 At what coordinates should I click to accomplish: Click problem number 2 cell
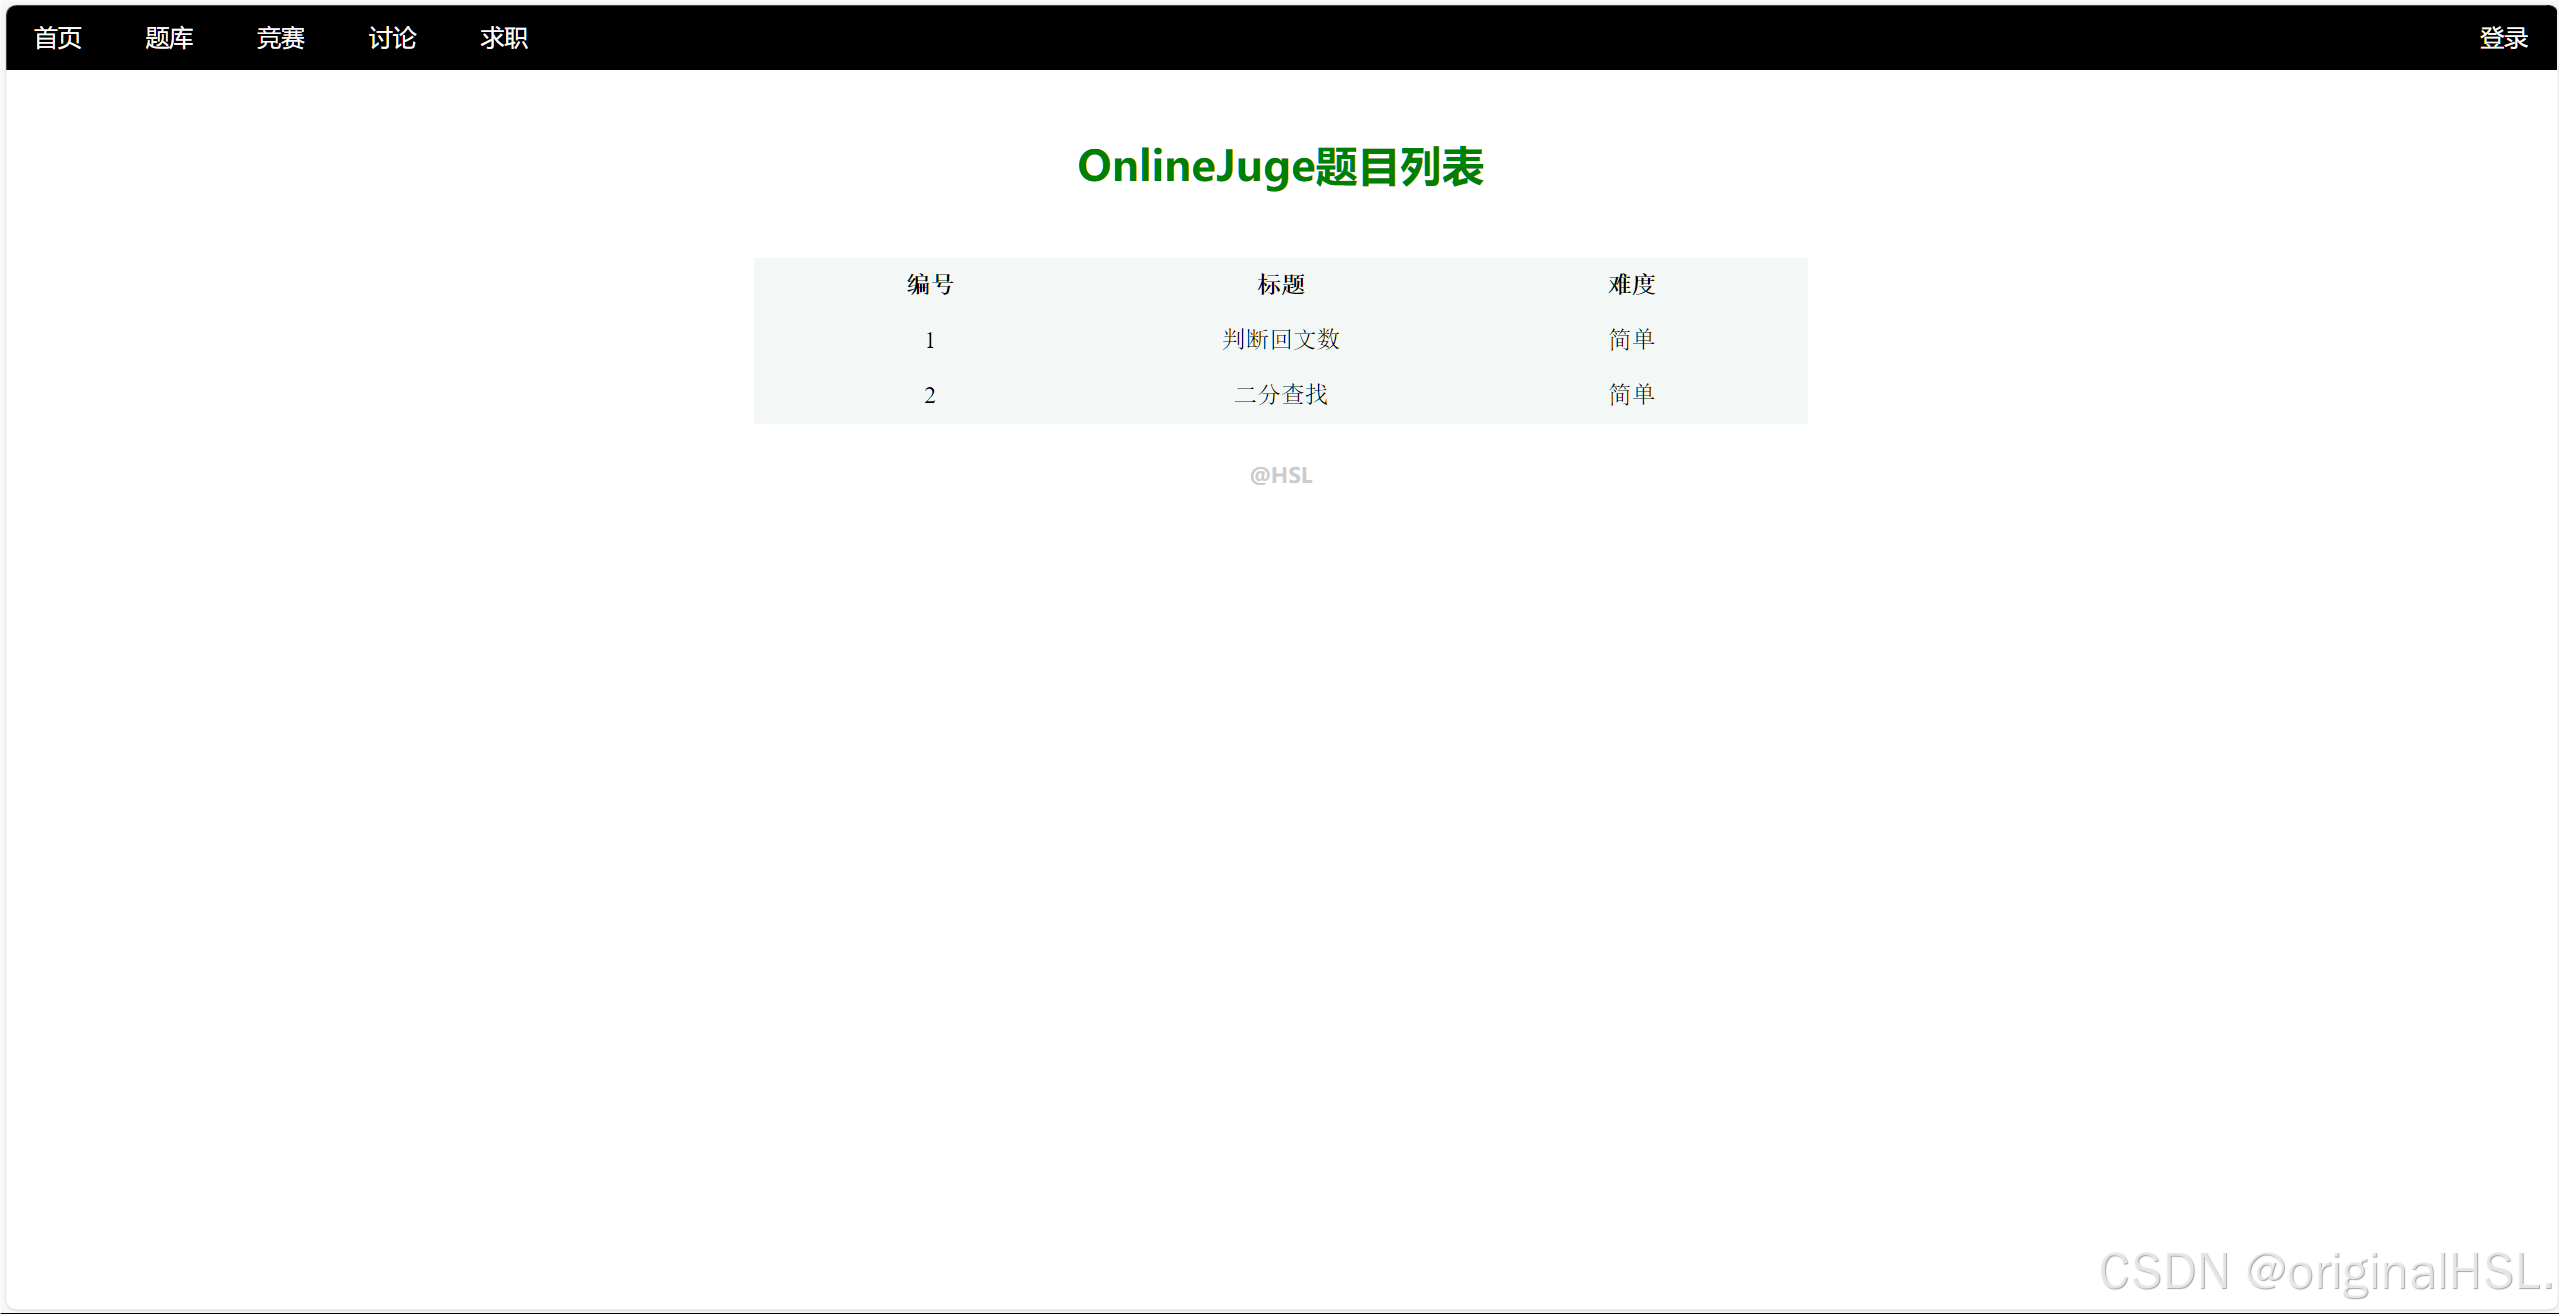pyautogui.click(x=929, y=396)
